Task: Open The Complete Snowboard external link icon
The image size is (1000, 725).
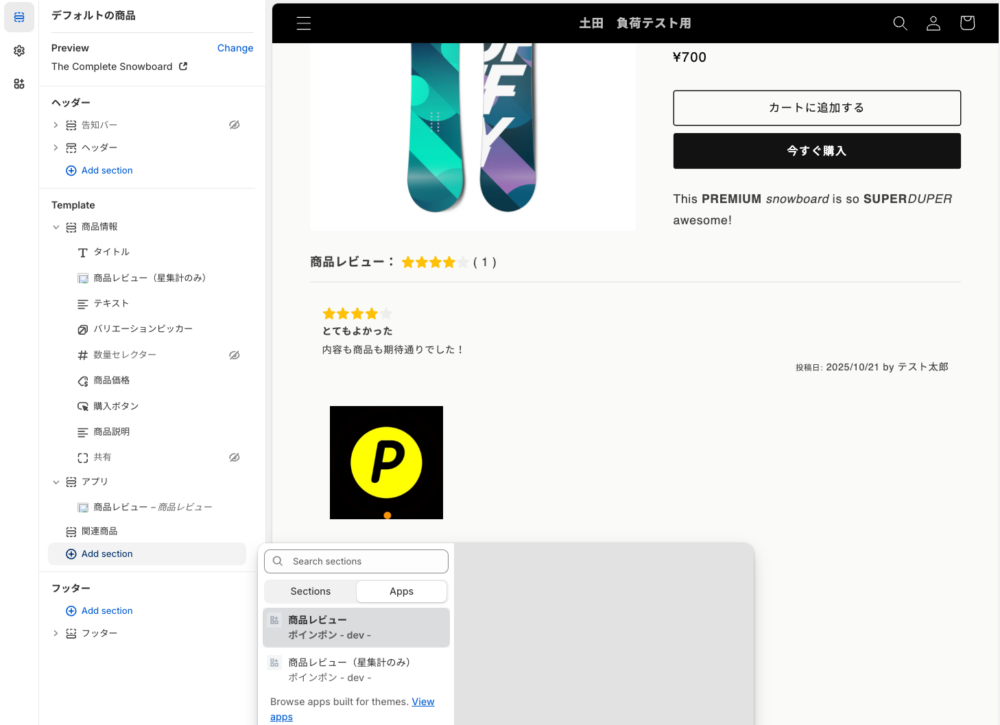Action: coord(183,67)
